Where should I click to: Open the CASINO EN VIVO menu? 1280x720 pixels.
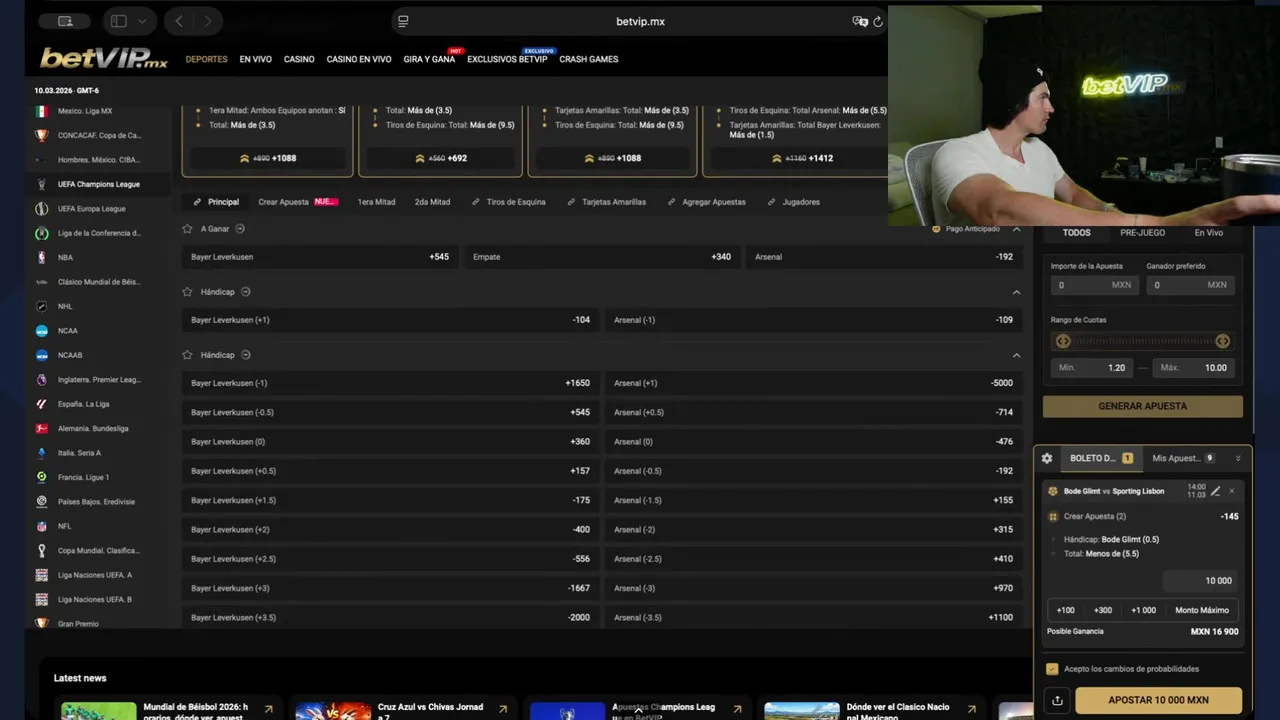coord(359,59)
